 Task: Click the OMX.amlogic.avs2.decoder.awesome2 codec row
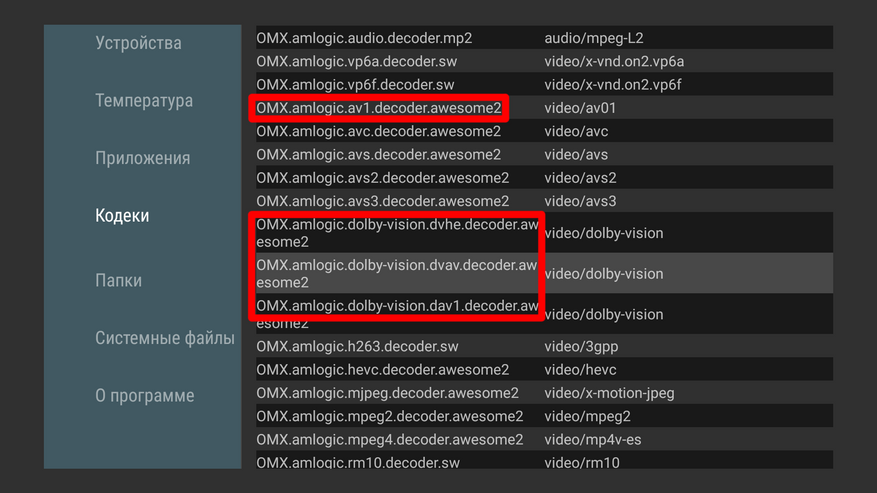tap(382, 178)
